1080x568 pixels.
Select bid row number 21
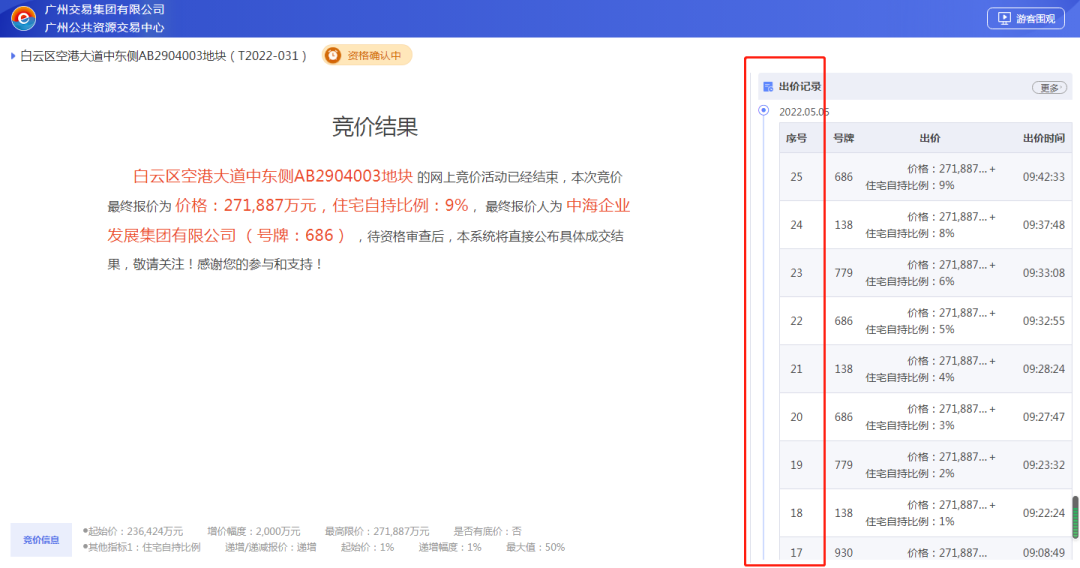click(x=796, y=369)
